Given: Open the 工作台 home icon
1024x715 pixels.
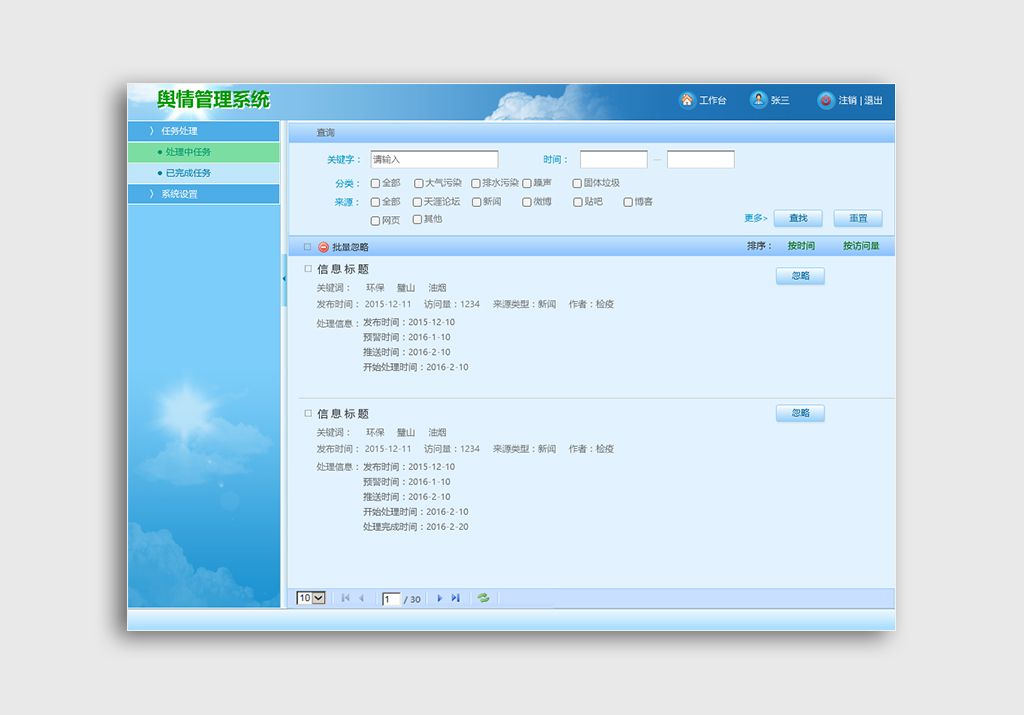Looking at the screenshot, I should point(686,100).
